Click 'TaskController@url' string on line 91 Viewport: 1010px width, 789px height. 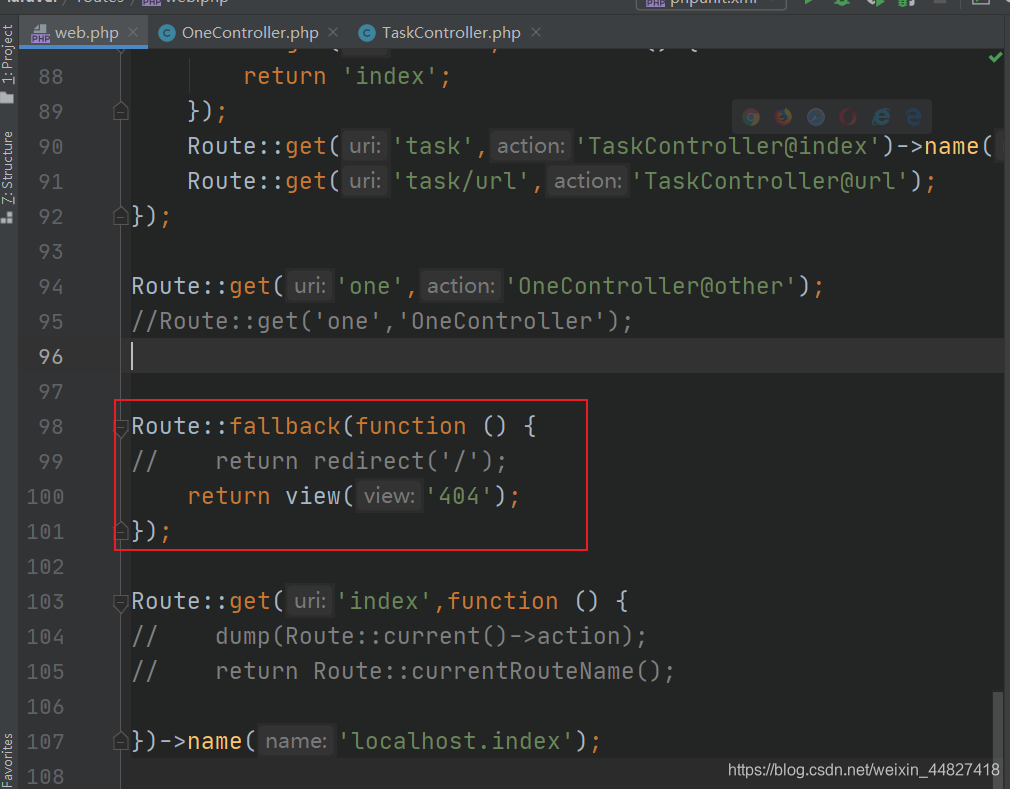coord(770,181)
